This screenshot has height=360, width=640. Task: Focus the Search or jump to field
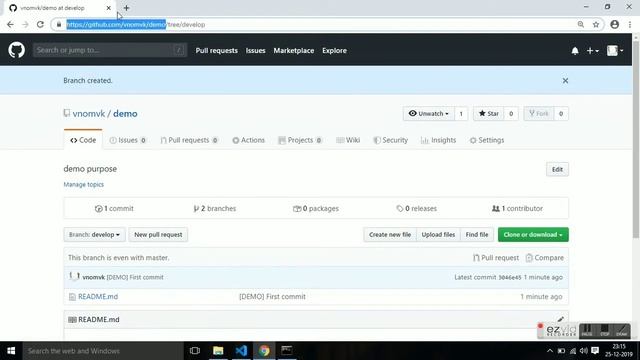pos(110,50)
